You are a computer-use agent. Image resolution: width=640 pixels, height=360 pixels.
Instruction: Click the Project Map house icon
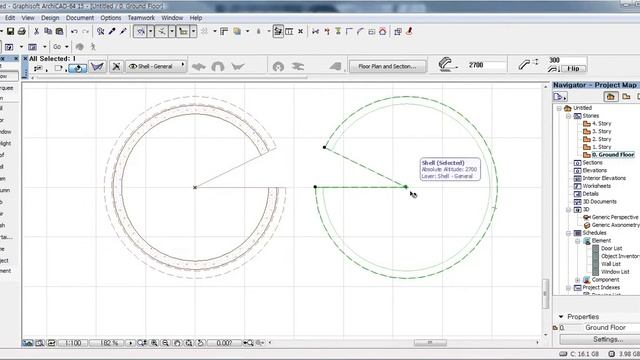[x=610, y=97]
